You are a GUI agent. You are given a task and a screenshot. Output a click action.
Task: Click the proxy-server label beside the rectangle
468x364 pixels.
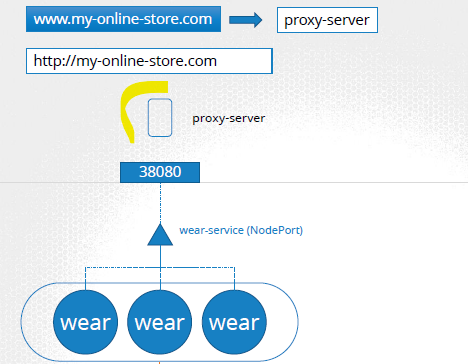point(229,118)
